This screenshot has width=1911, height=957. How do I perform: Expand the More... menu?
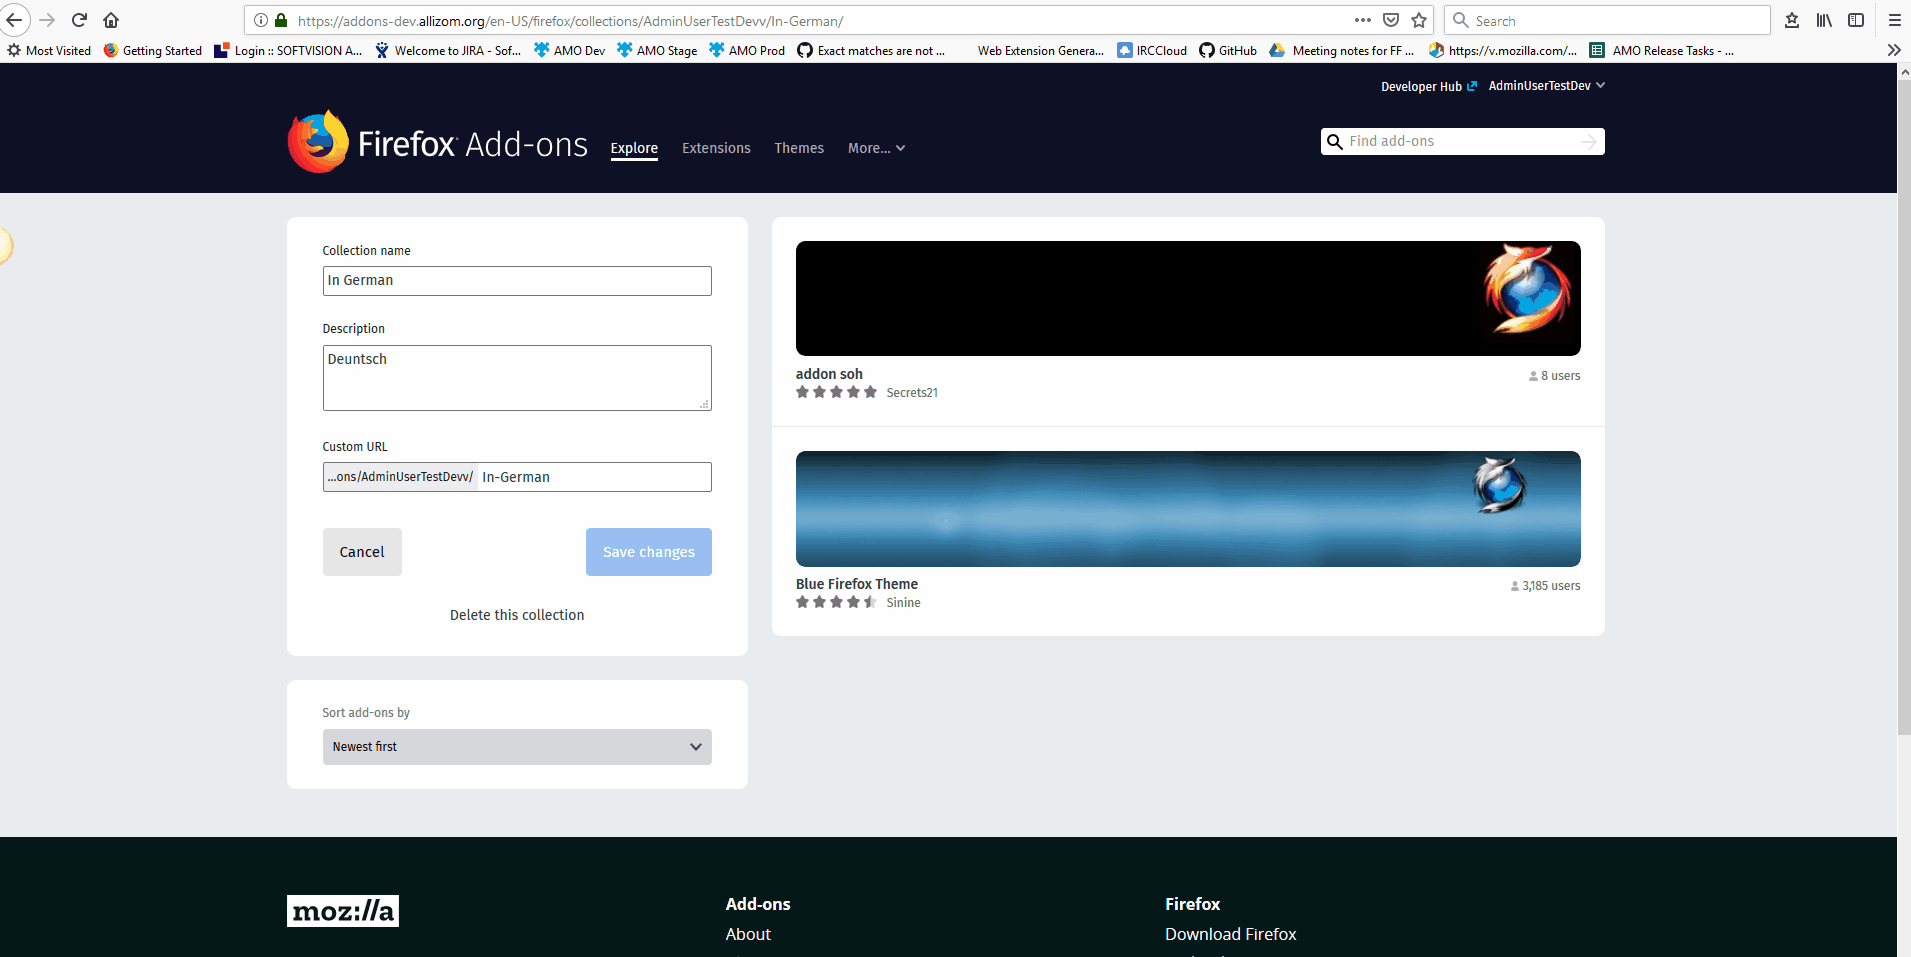tap(876, 148)
